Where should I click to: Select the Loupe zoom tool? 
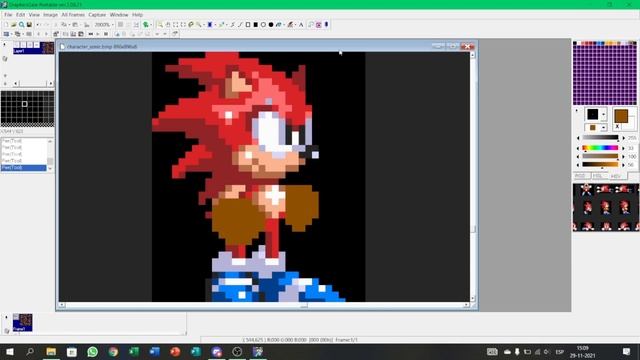160,24
